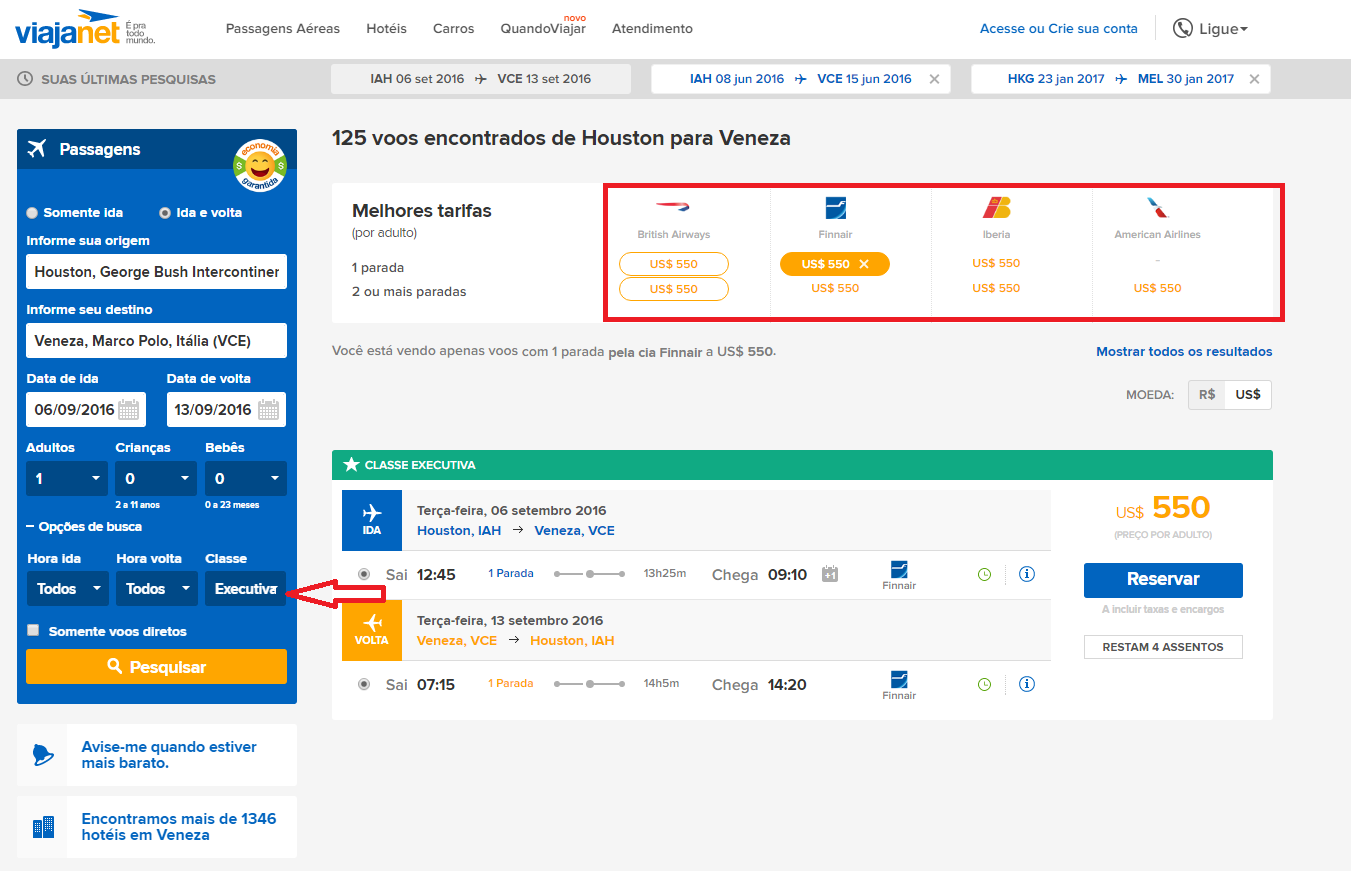1351x871 pixels.
Task: Click British Airways 1 parada US$ 550
Action: coord(674,264)
